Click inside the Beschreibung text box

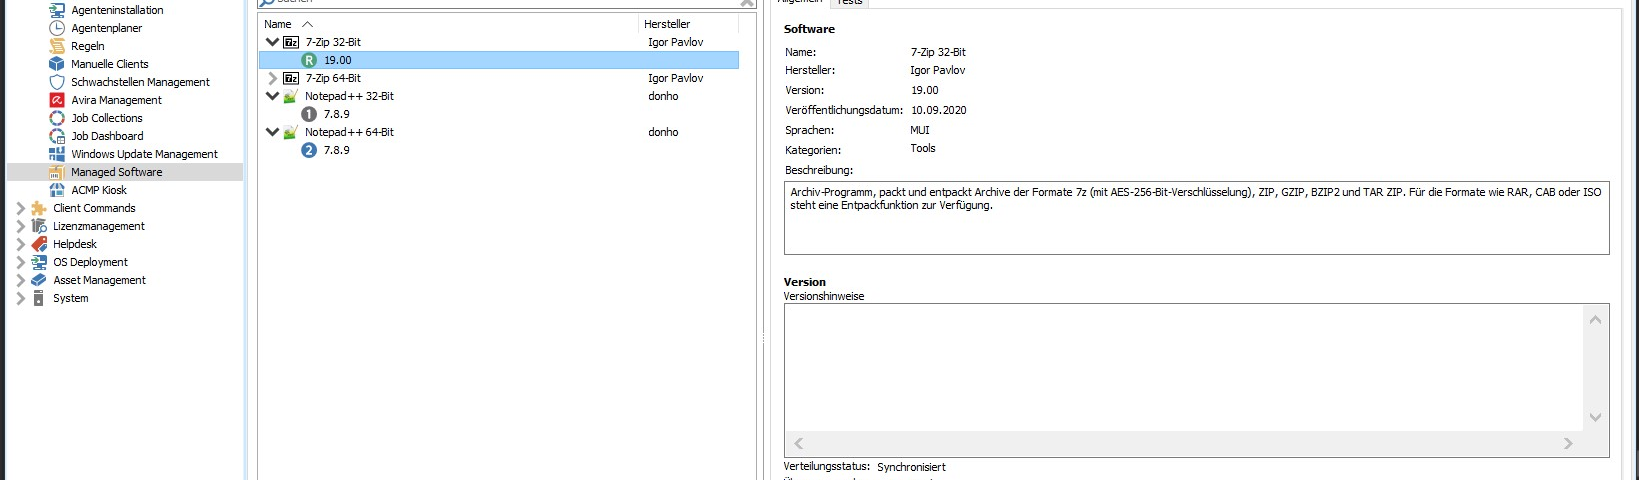click(x=1196, y=218)
